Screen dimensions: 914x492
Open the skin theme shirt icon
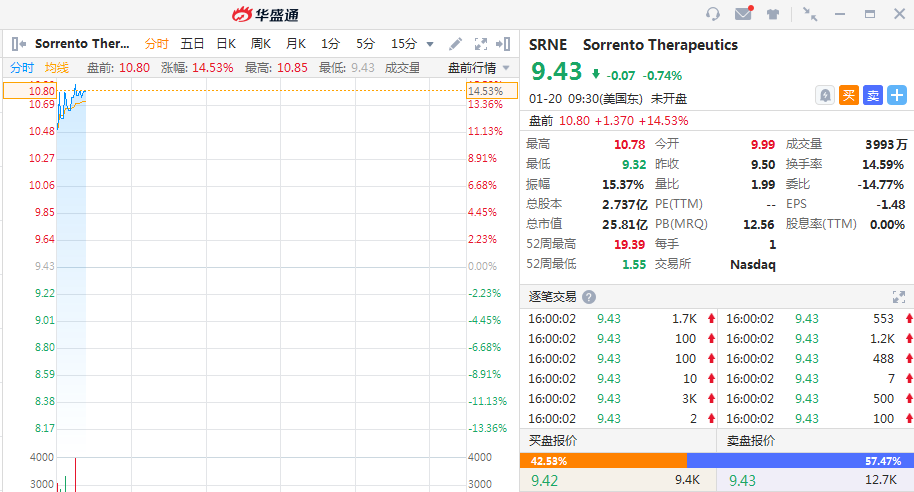(x=773, y=14)
